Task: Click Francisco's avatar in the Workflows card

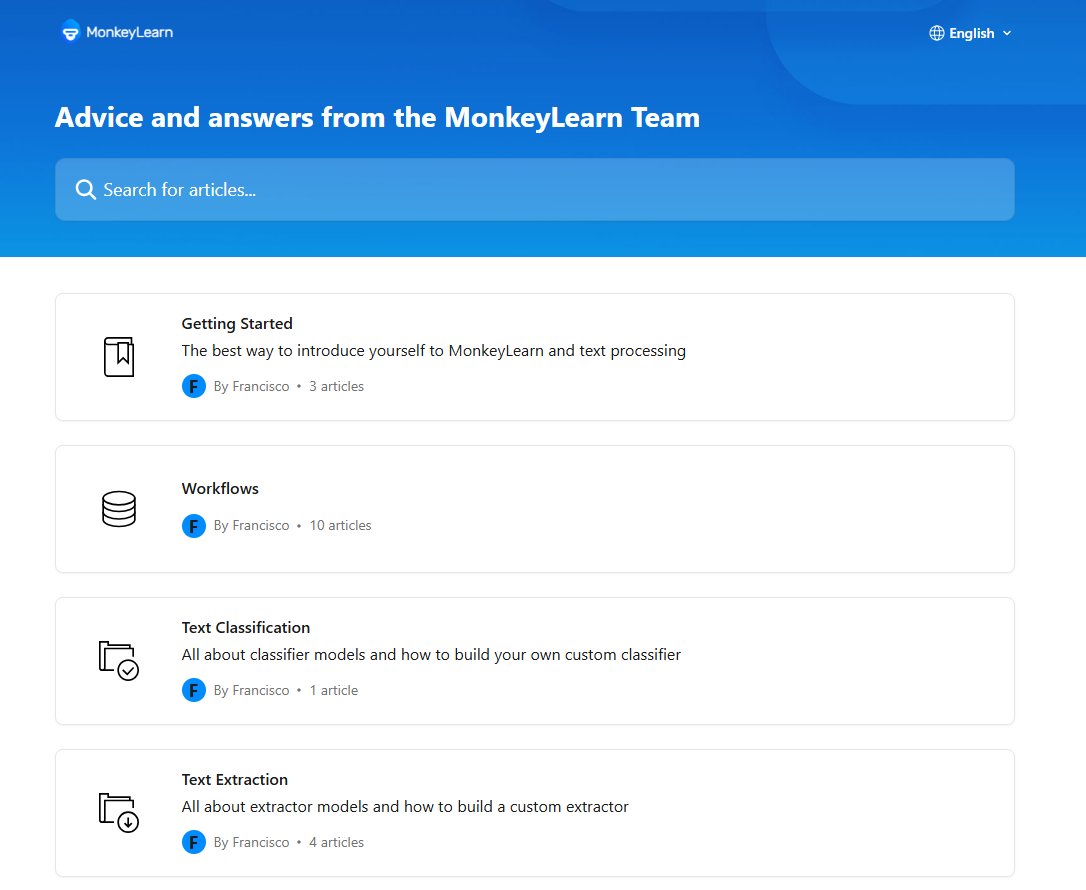Action: 194,525
